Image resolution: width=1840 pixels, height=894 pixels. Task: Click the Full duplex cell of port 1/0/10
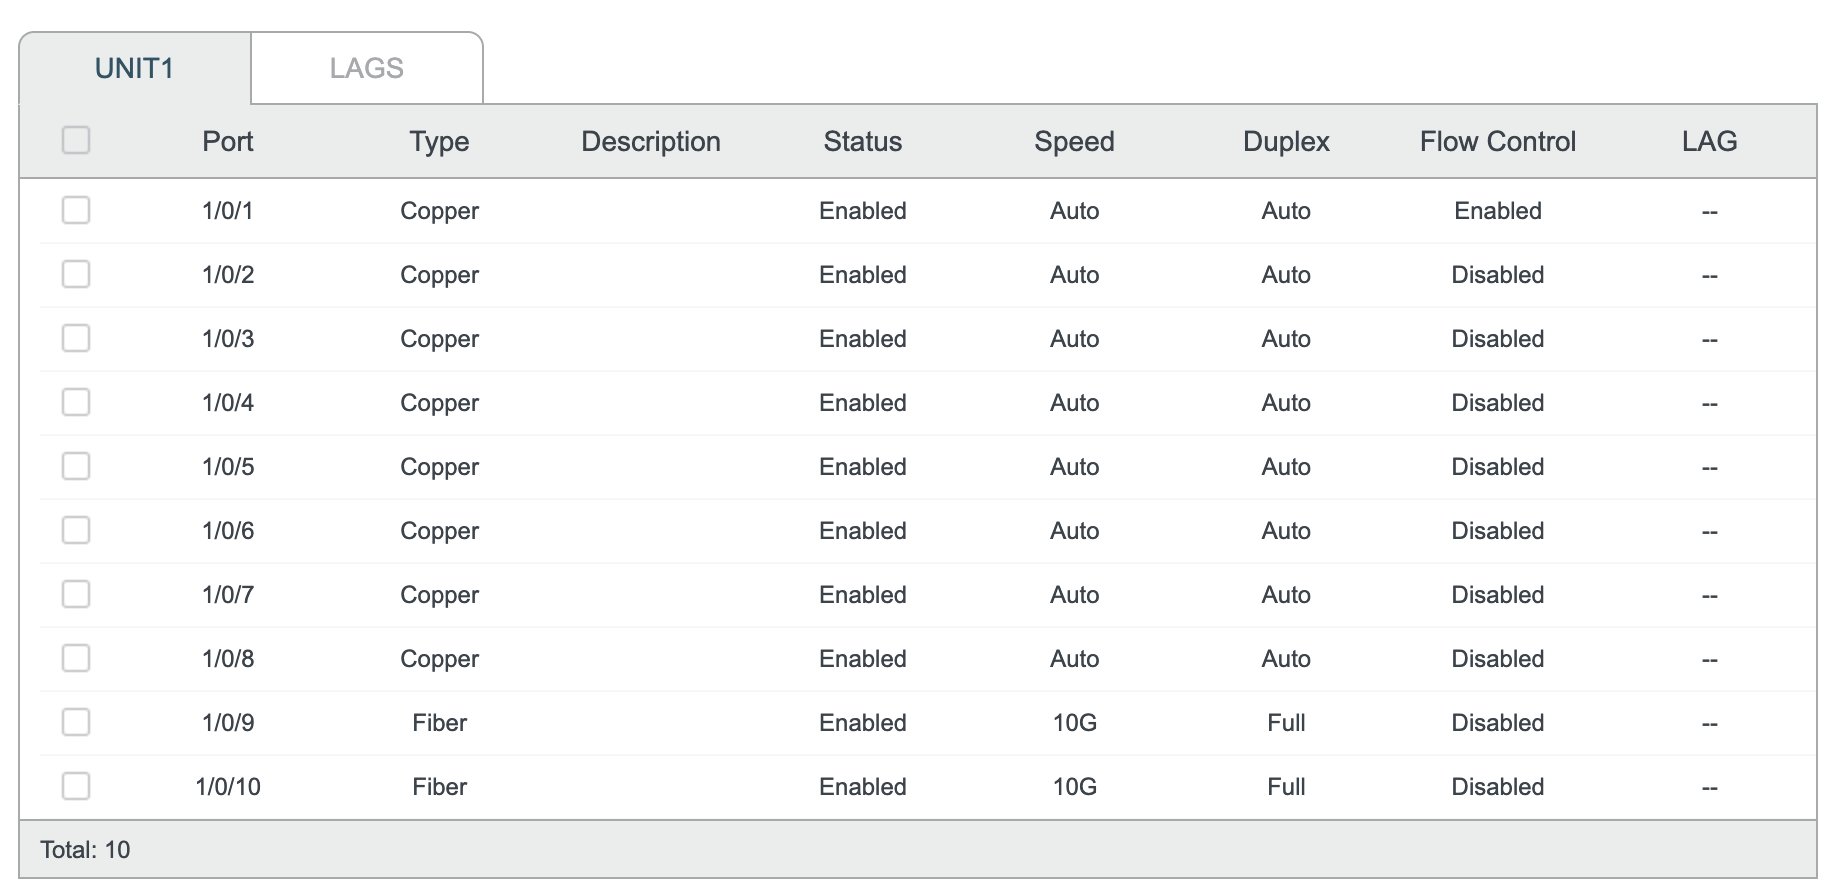(1286, 787)
